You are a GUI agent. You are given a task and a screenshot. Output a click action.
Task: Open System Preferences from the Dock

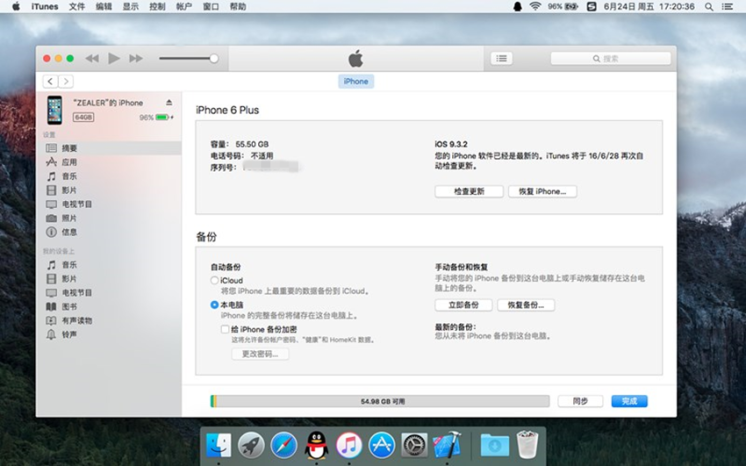point(414,445)
